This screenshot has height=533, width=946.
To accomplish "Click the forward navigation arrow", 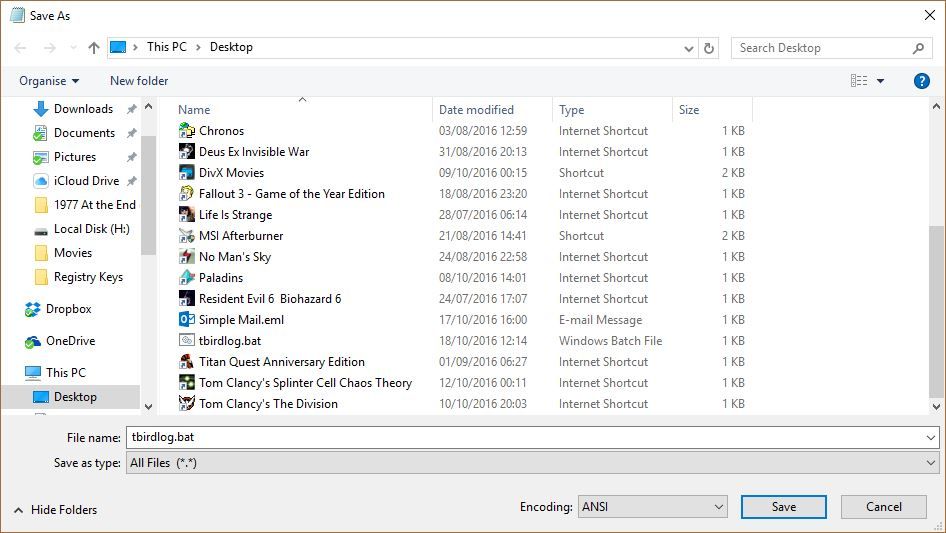I will [x=49, y=47].
